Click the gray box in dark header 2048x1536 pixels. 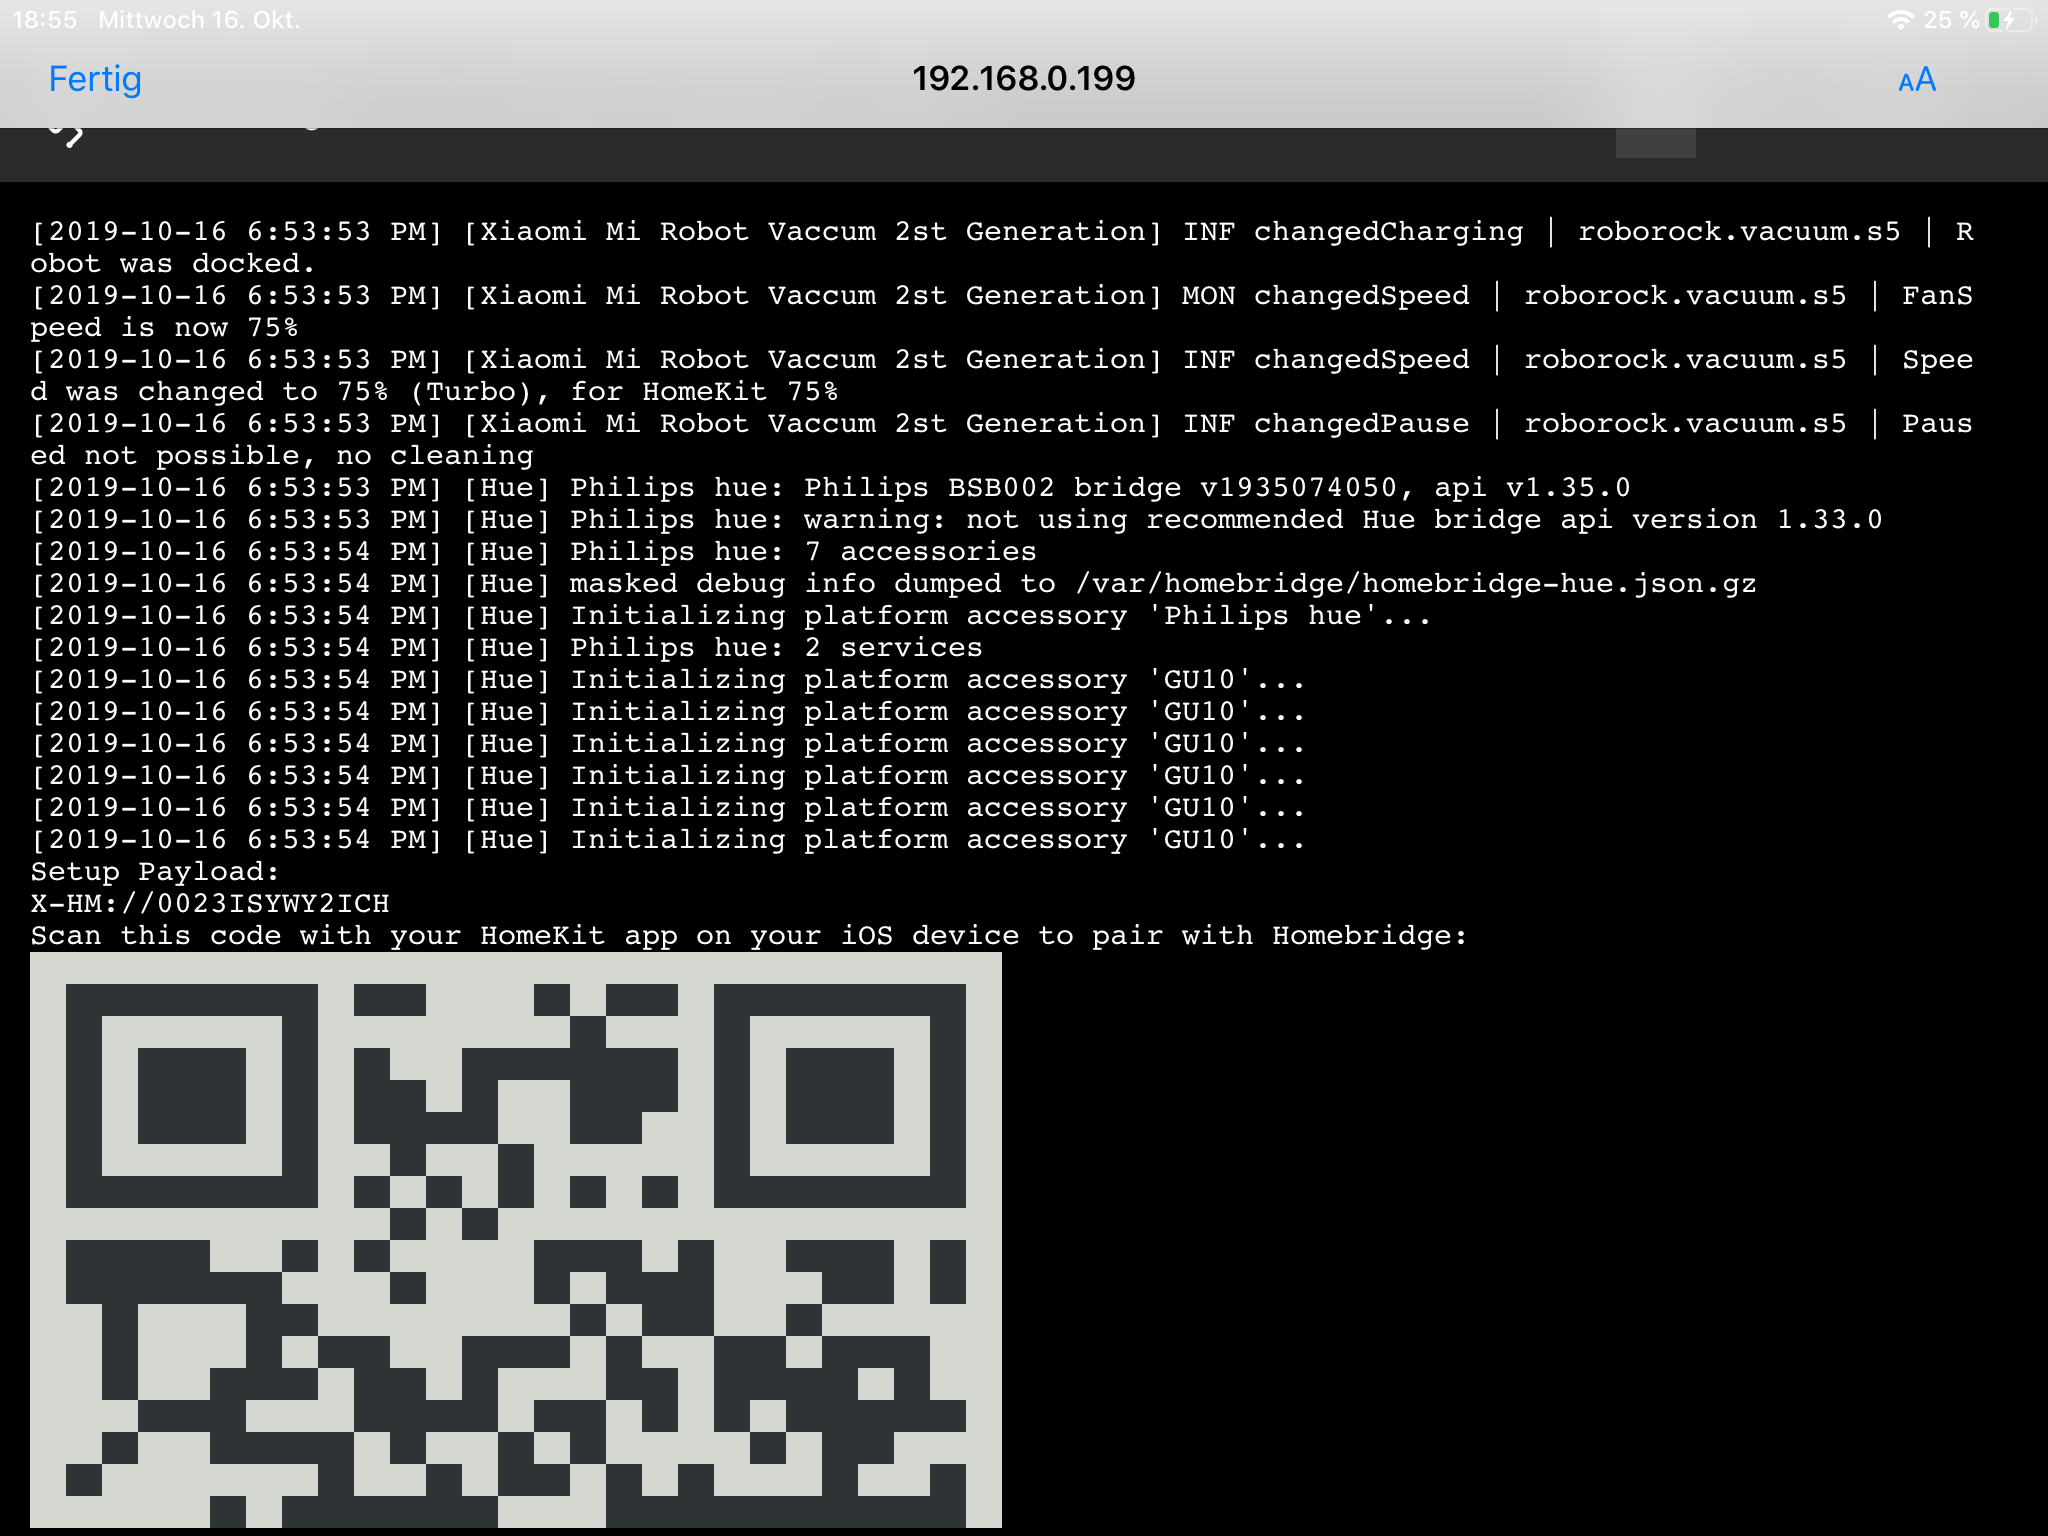(1655, 142)
